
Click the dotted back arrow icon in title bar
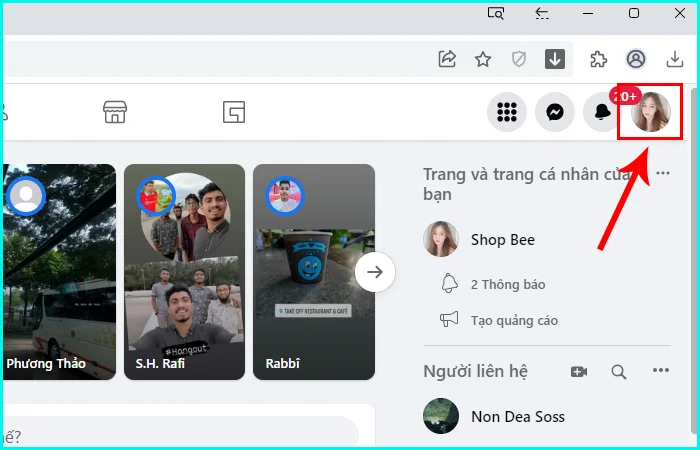click(x=542, y=13)
